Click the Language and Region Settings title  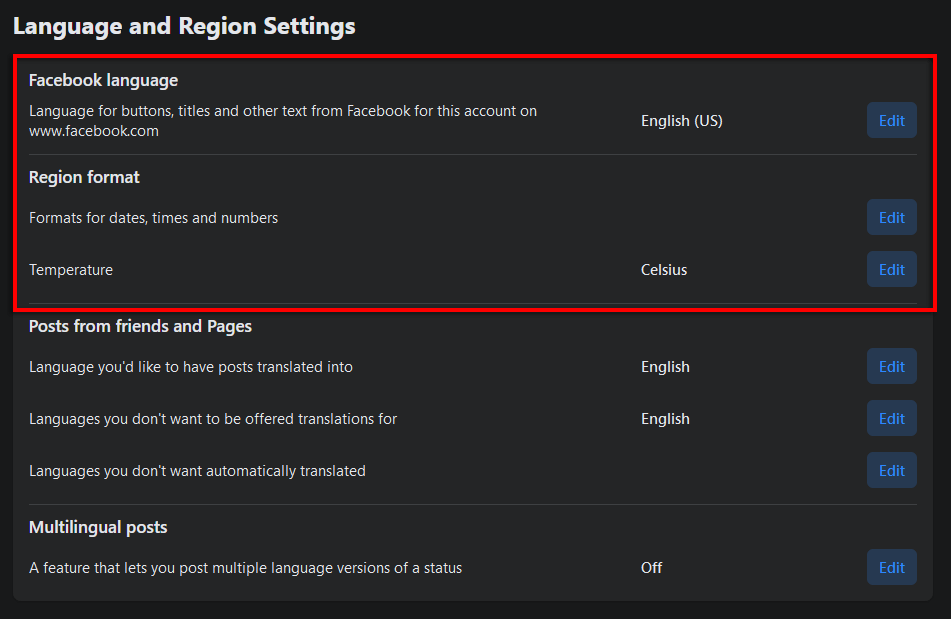coord(184,27)
